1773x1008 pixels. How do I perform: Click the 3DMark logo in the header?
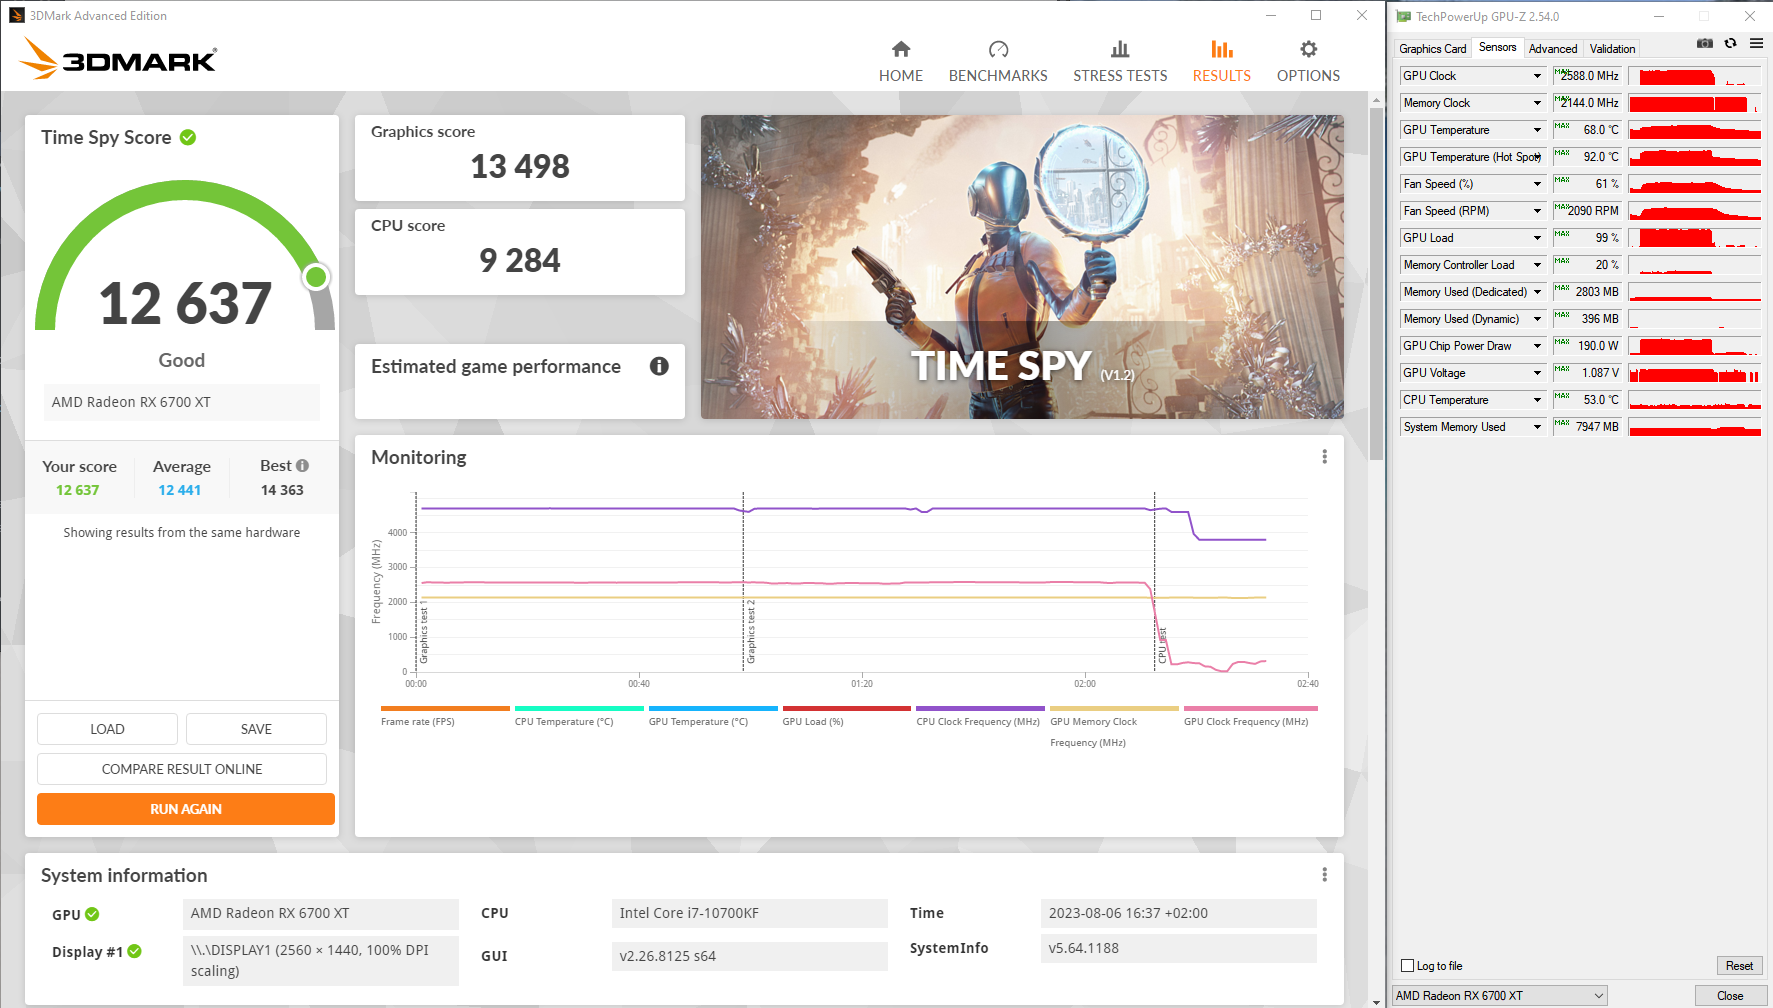pos(118,58)
